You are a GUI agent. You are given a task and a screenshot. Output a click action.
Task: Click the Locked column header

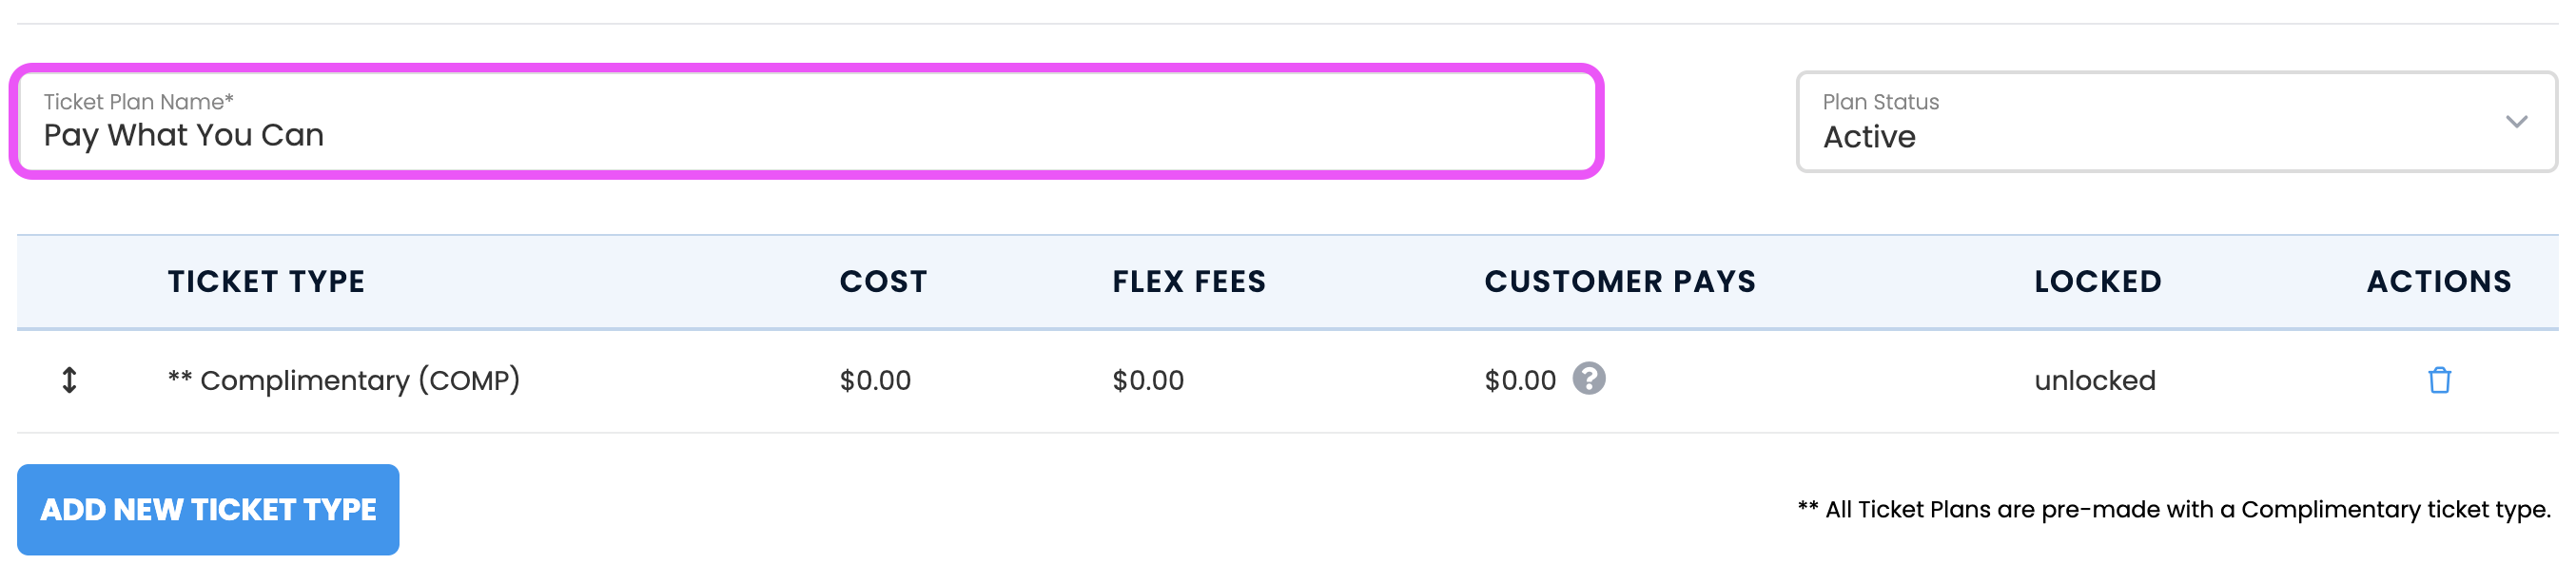point(2097,282)
